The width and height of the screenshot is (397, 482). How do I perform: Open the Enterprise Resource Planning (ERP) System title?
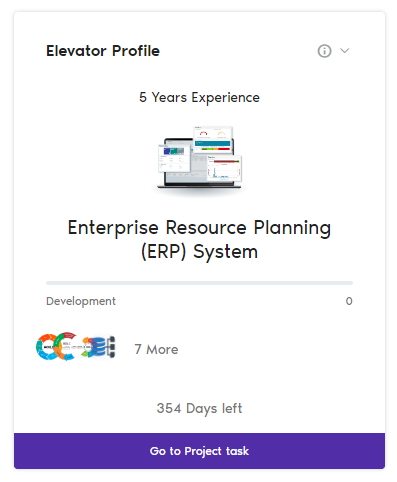click(x=199, y=239)
